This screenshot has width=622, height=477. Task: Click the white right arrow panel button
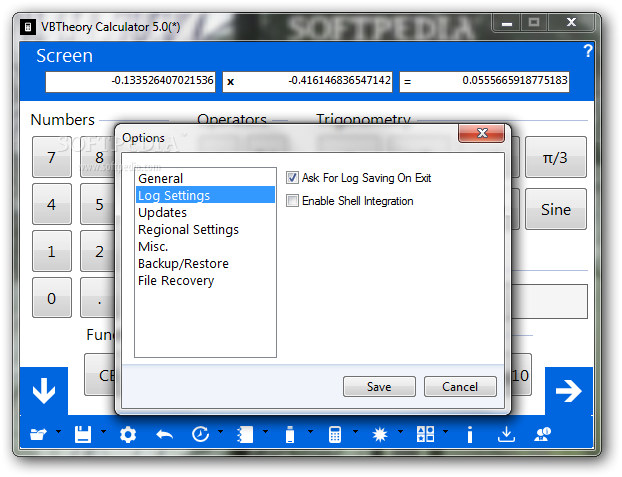[569, 391]
